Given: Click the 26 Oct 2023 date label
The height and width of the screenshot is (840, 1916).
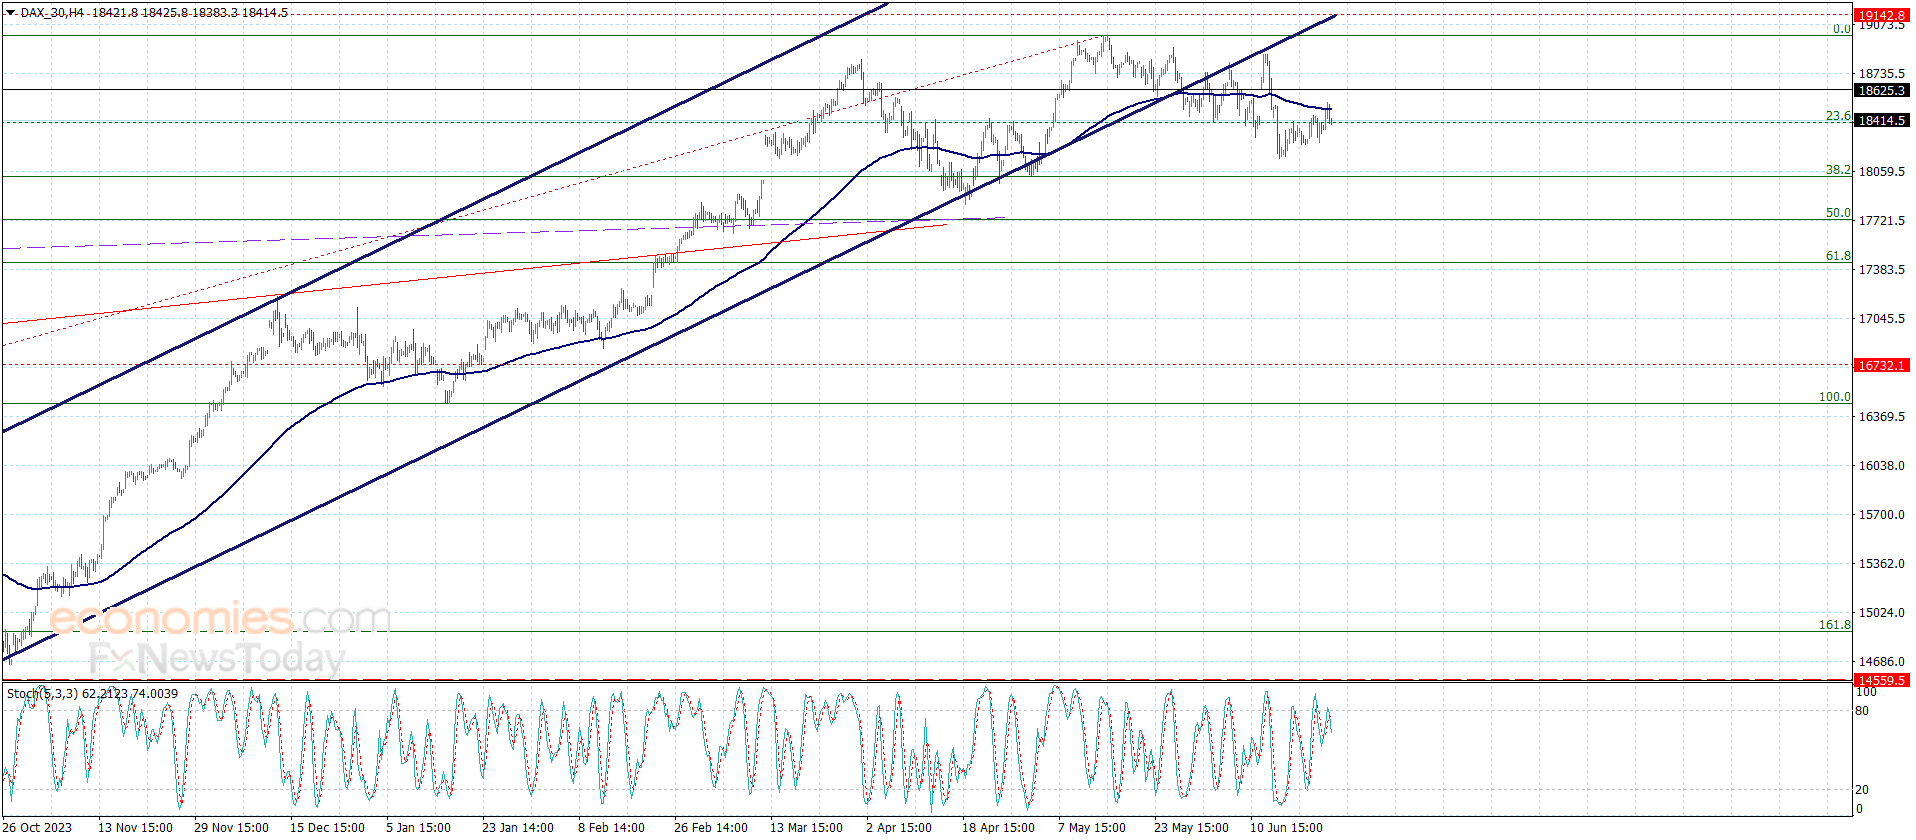Looking at the screenshot, I should 38,827.
